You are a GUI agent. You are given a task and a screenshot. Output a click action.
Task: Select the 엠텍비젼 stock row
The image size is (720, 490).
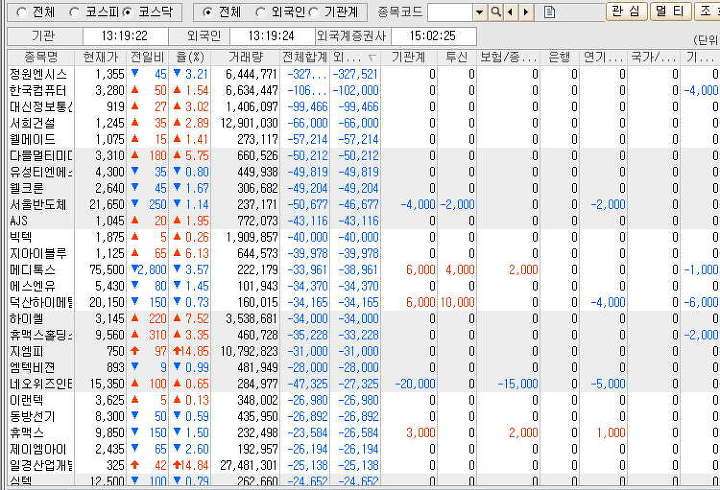click(x=364, y=367)
